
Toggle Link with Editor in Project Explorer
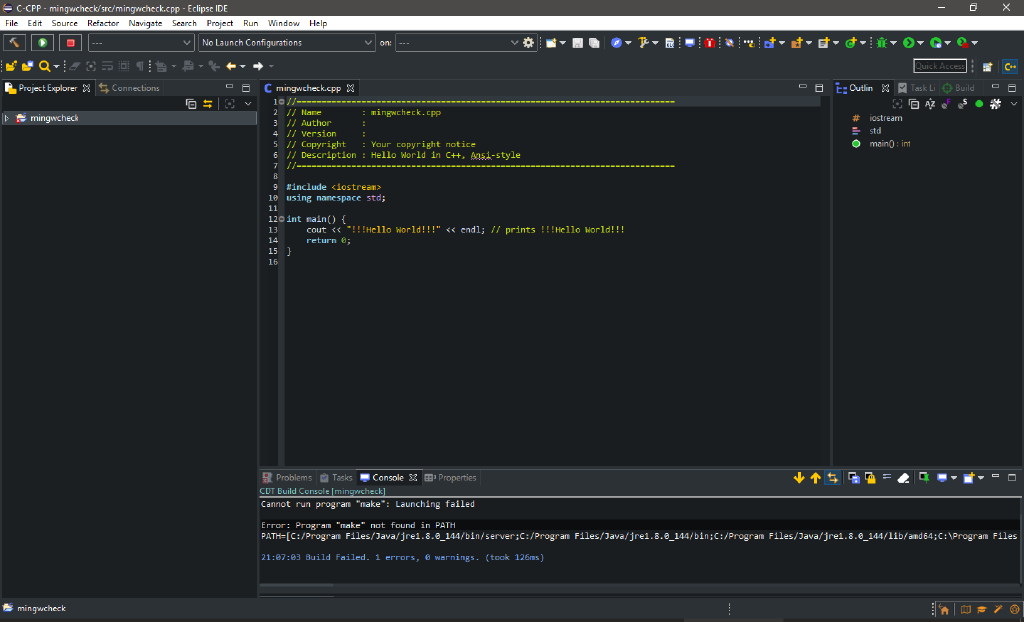coord(208,104)
